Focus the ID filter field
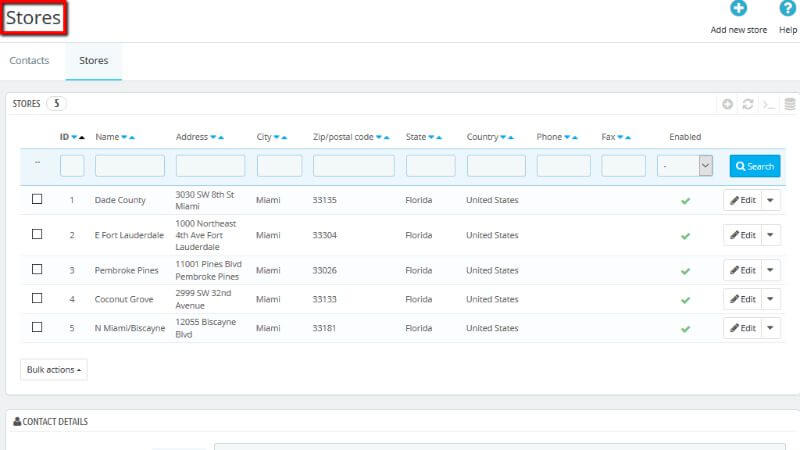The height and width of the screenshot is (450, 800). click(x=72, y=166)
